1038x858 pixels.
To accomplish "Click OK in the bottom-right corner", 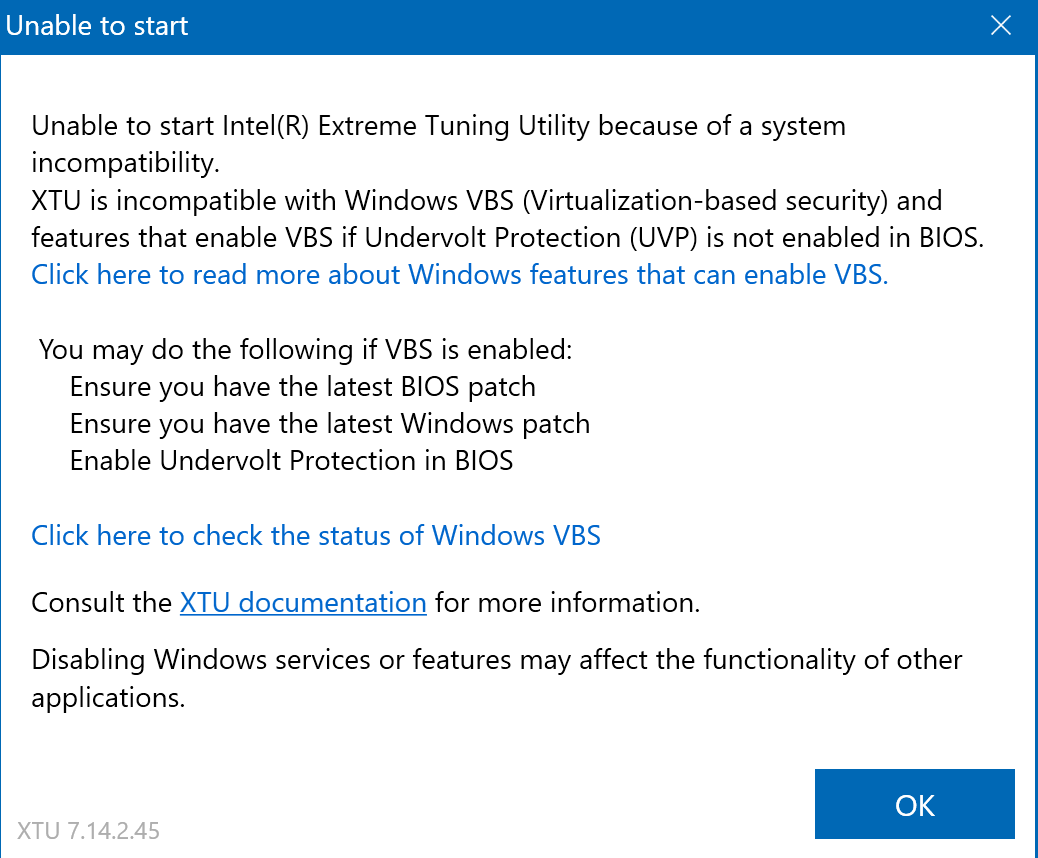I will (x=913, y=804).
